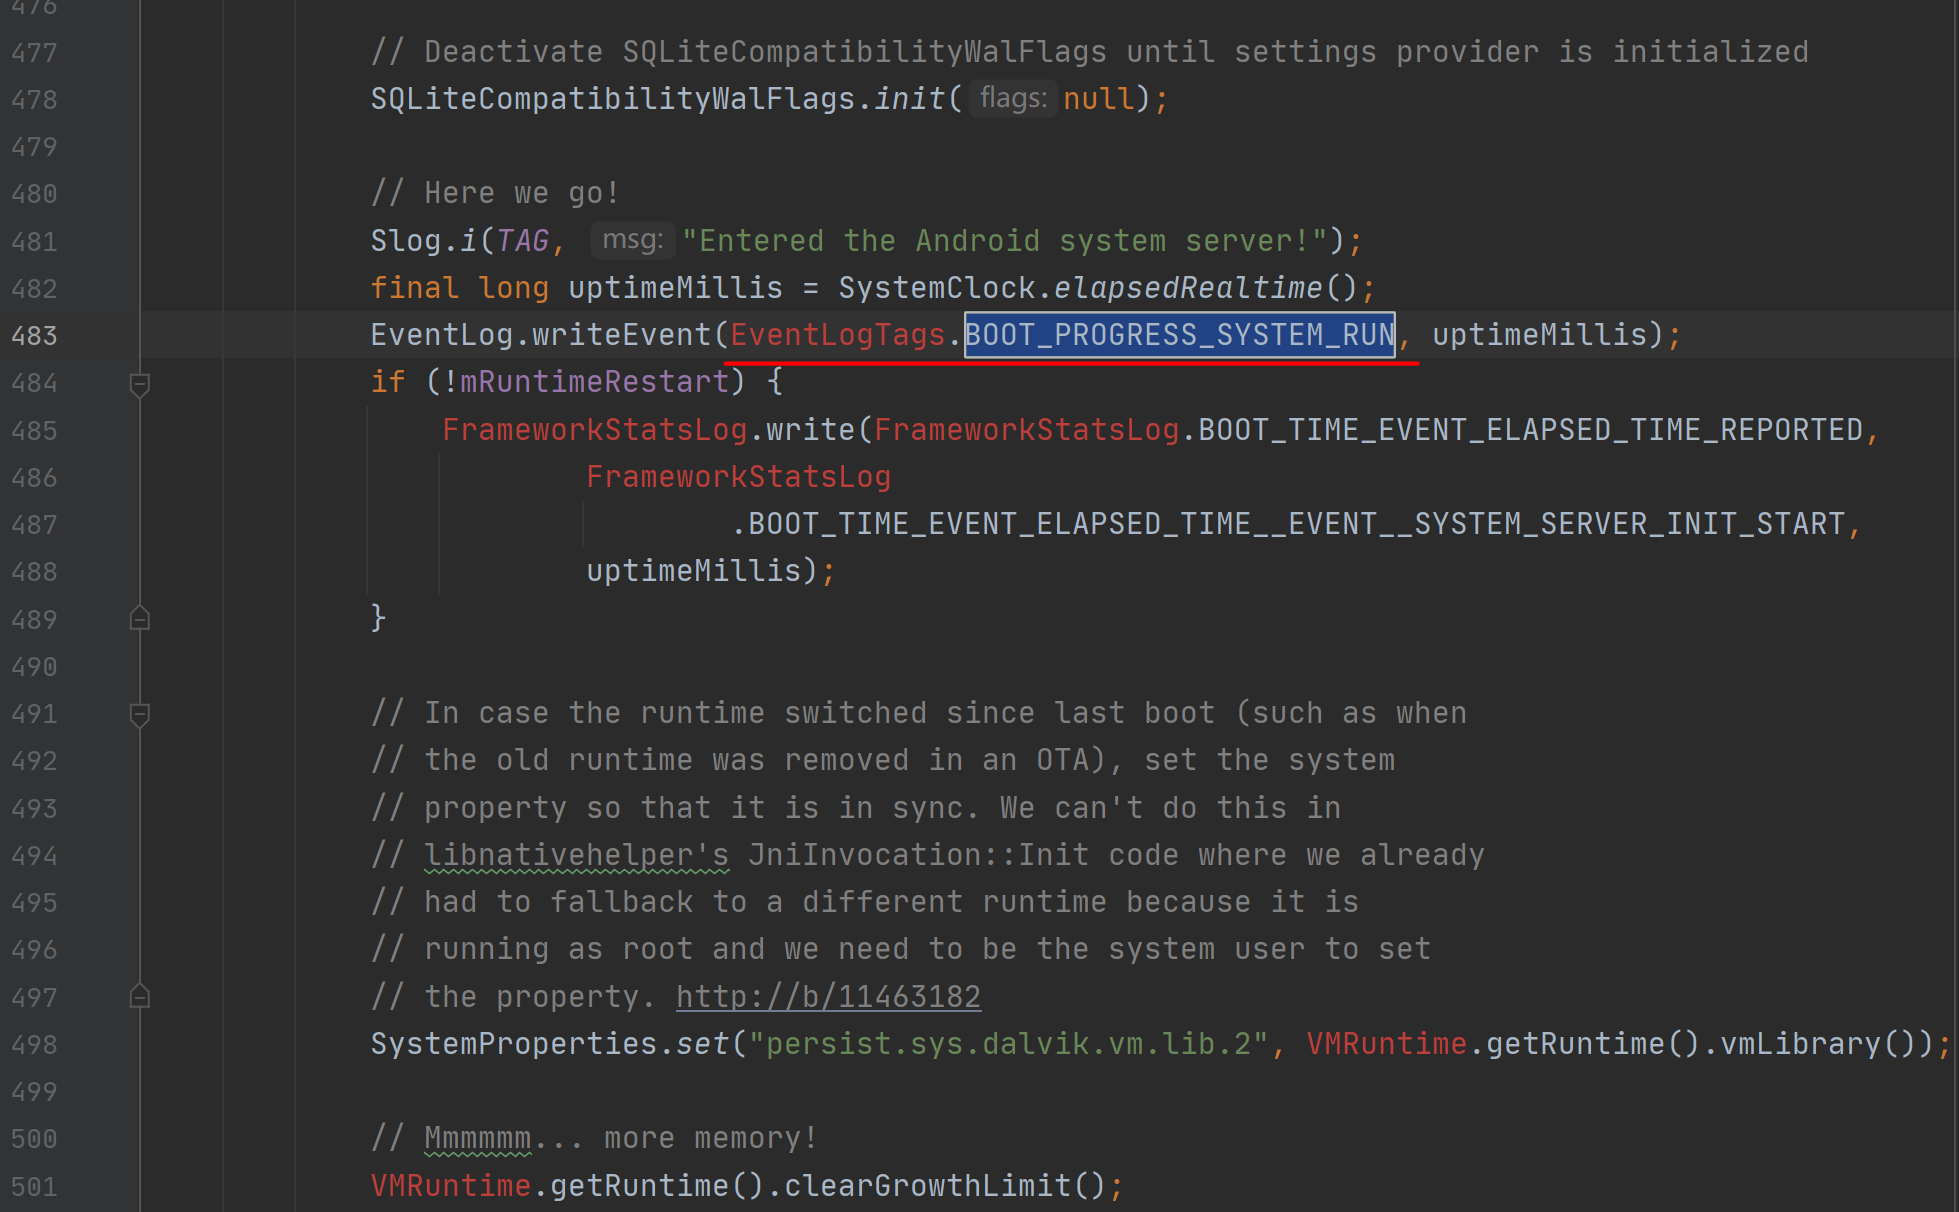Click the selected BOOT_PROGRESS_SYSTEM_RUN constant
Screen dimensions: 1959x1212
point(1180,335)
